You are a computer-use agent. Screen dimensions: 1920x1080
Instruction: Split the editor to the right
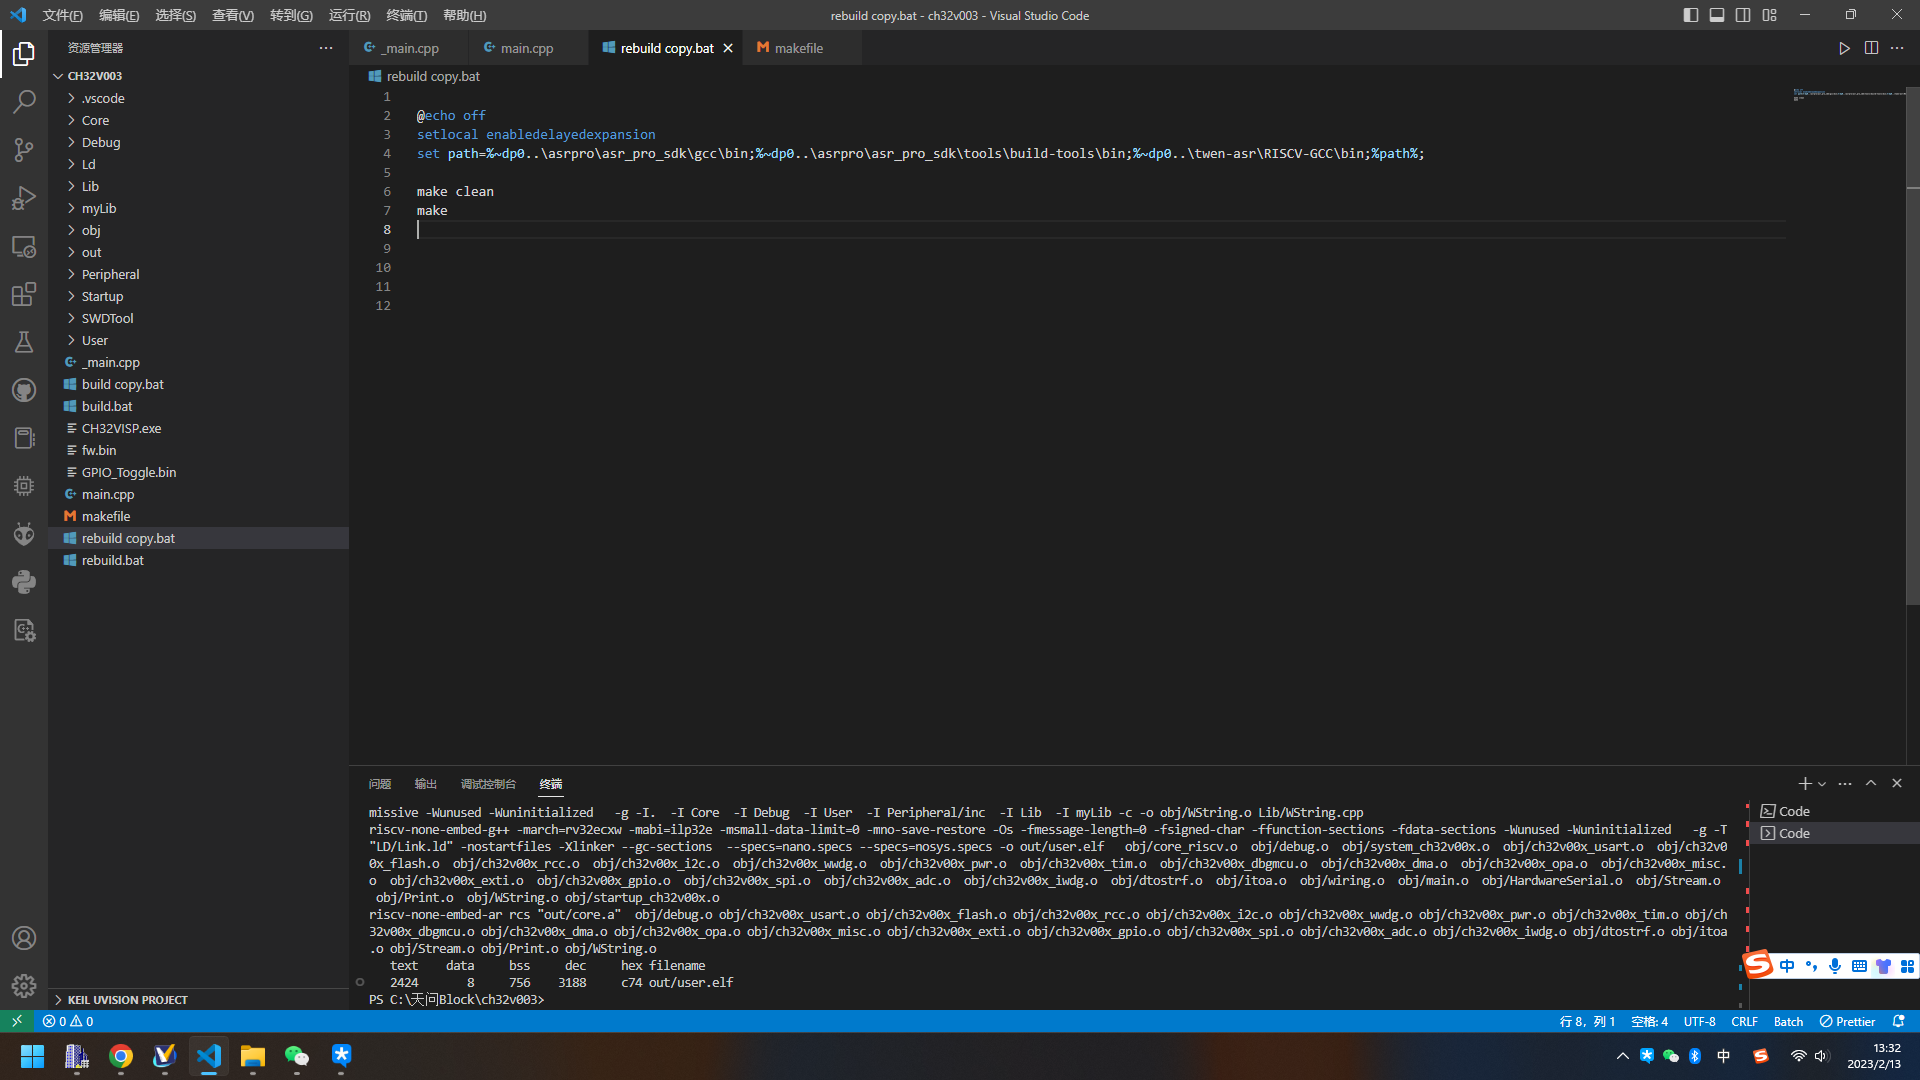point(1871,48)
